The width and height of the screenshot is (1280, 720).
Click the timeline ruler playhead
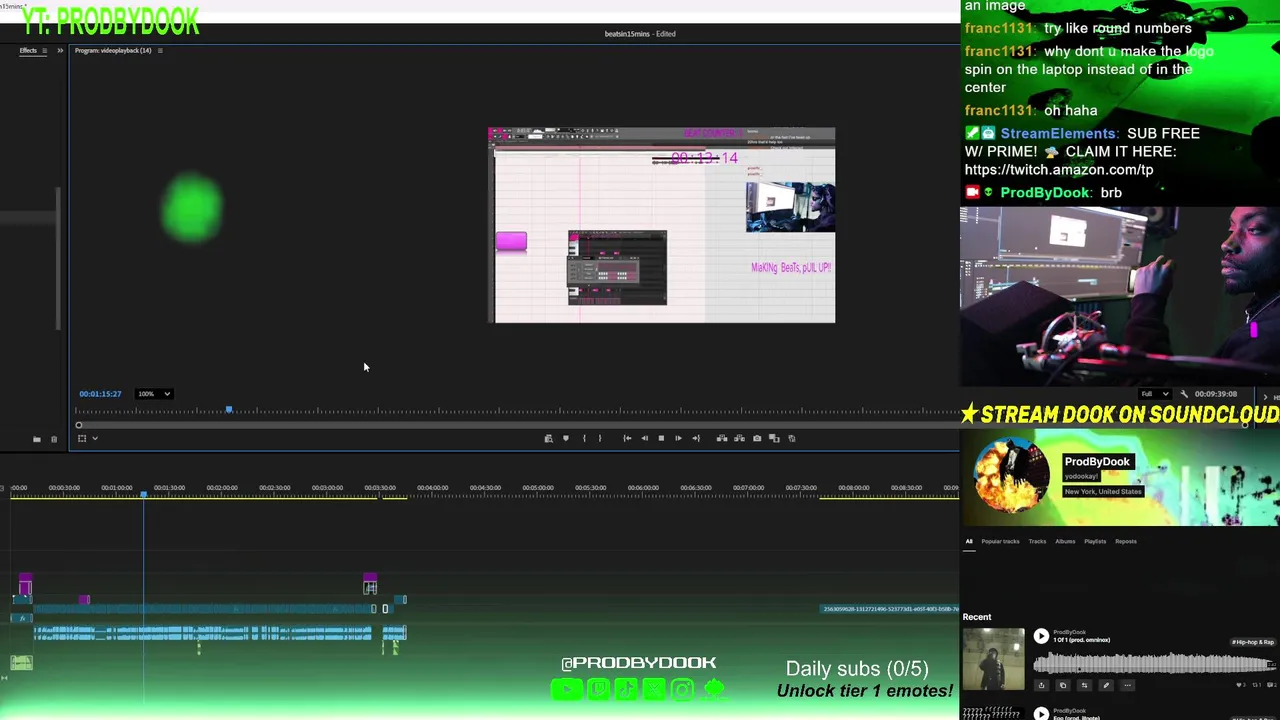(143, 494)
